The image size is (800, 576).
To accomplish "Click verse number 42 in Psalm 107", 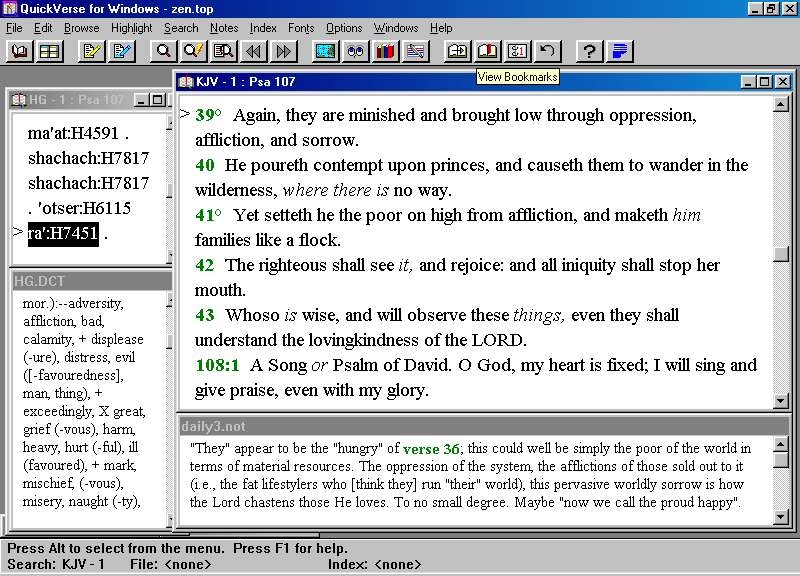I will (x=205, y=265).
